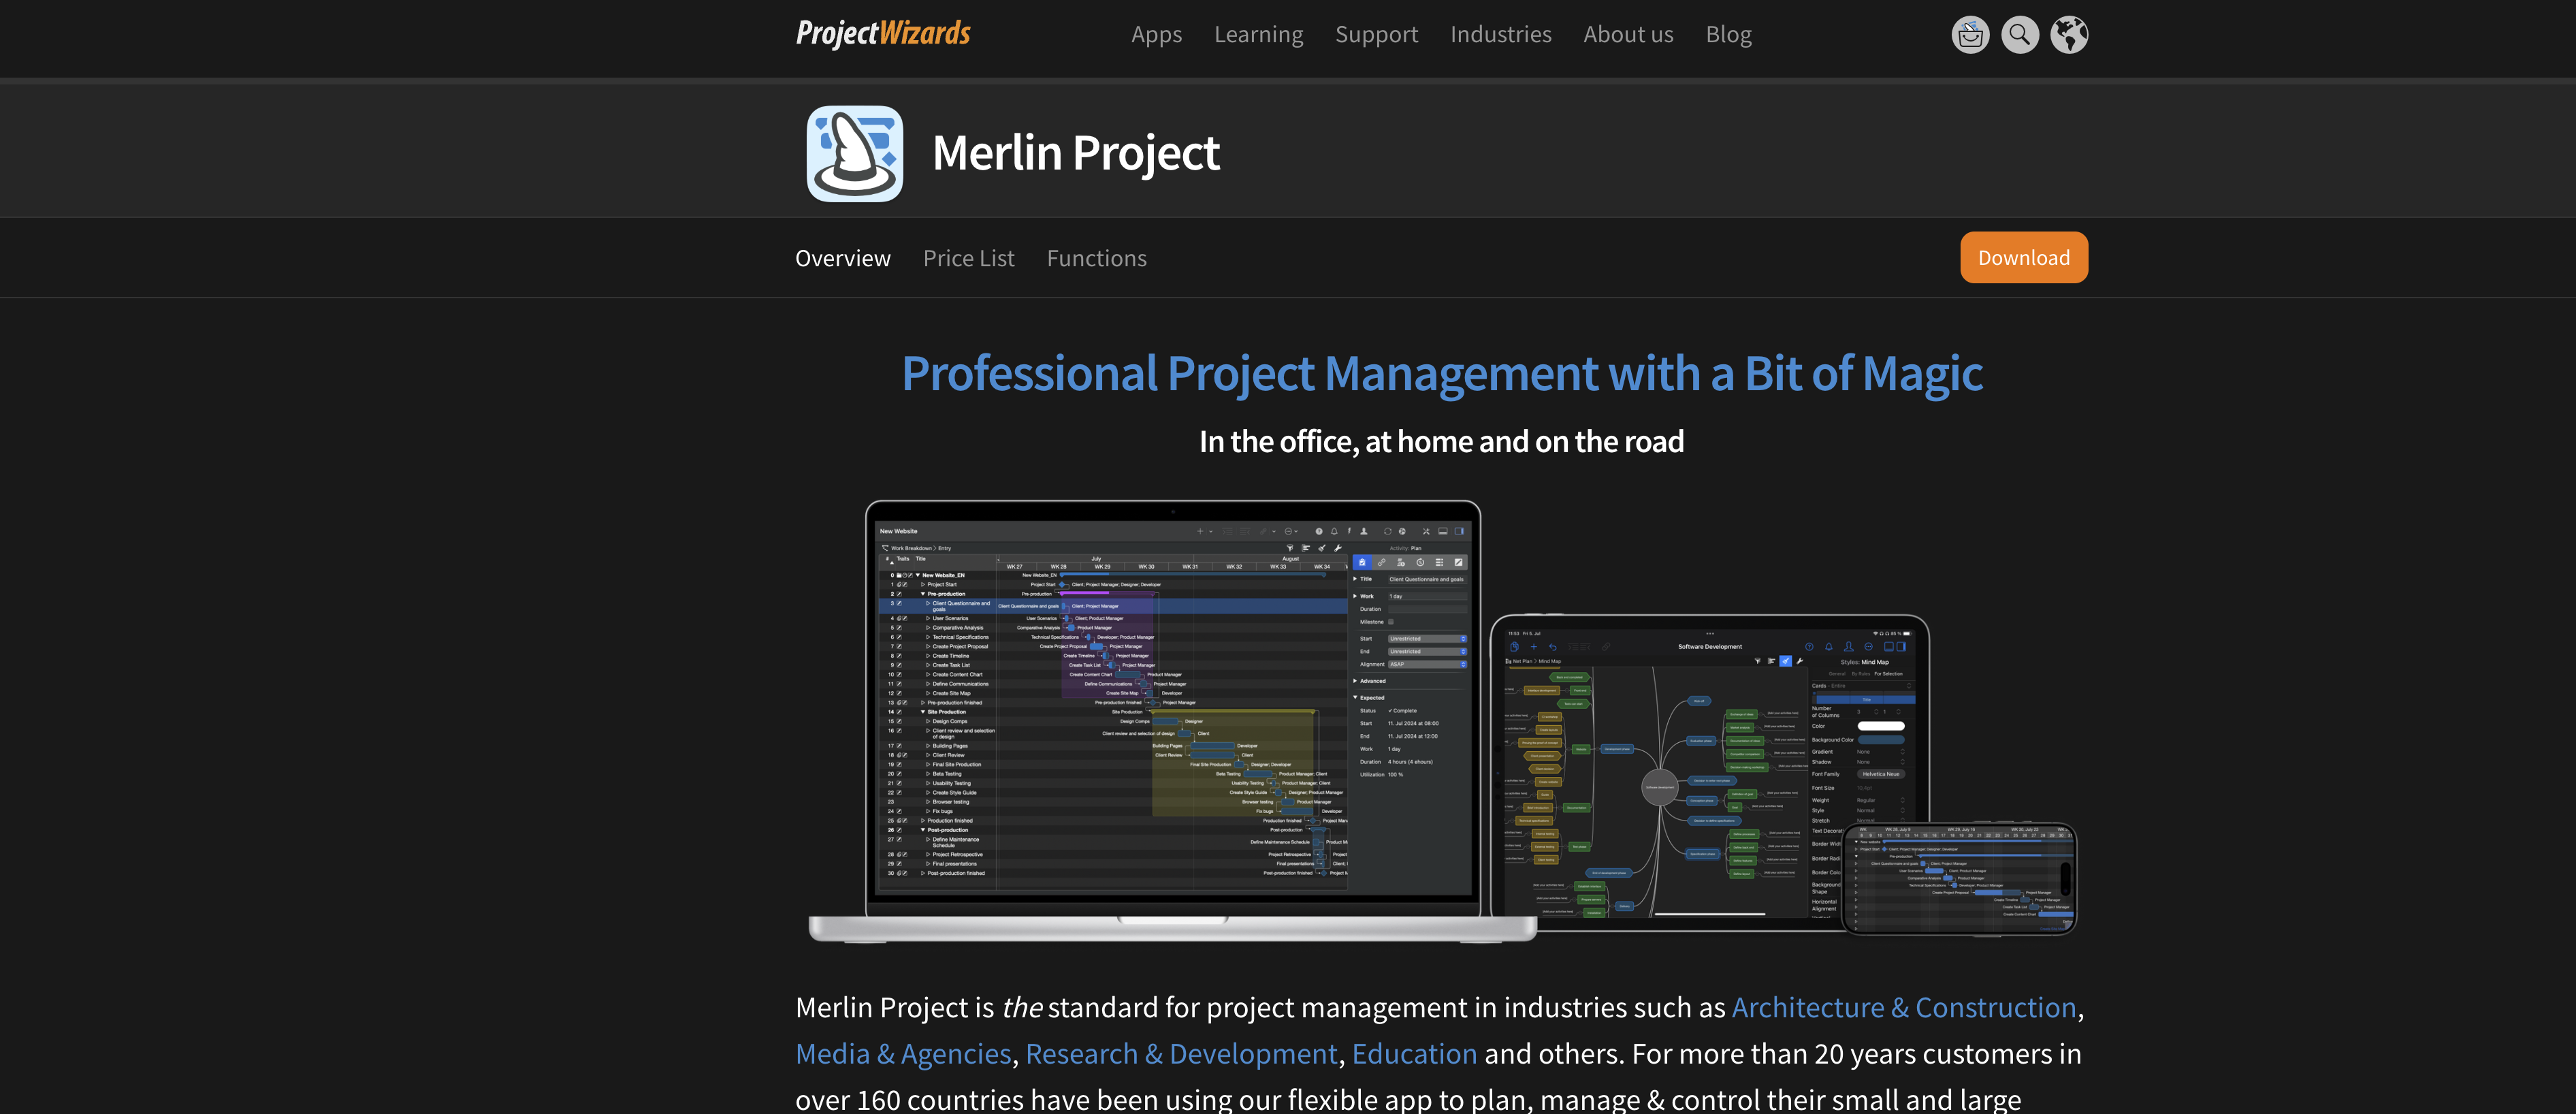Follow the Media & Agencies link
The image size is (2576, 1114).
click(903, 1053)
